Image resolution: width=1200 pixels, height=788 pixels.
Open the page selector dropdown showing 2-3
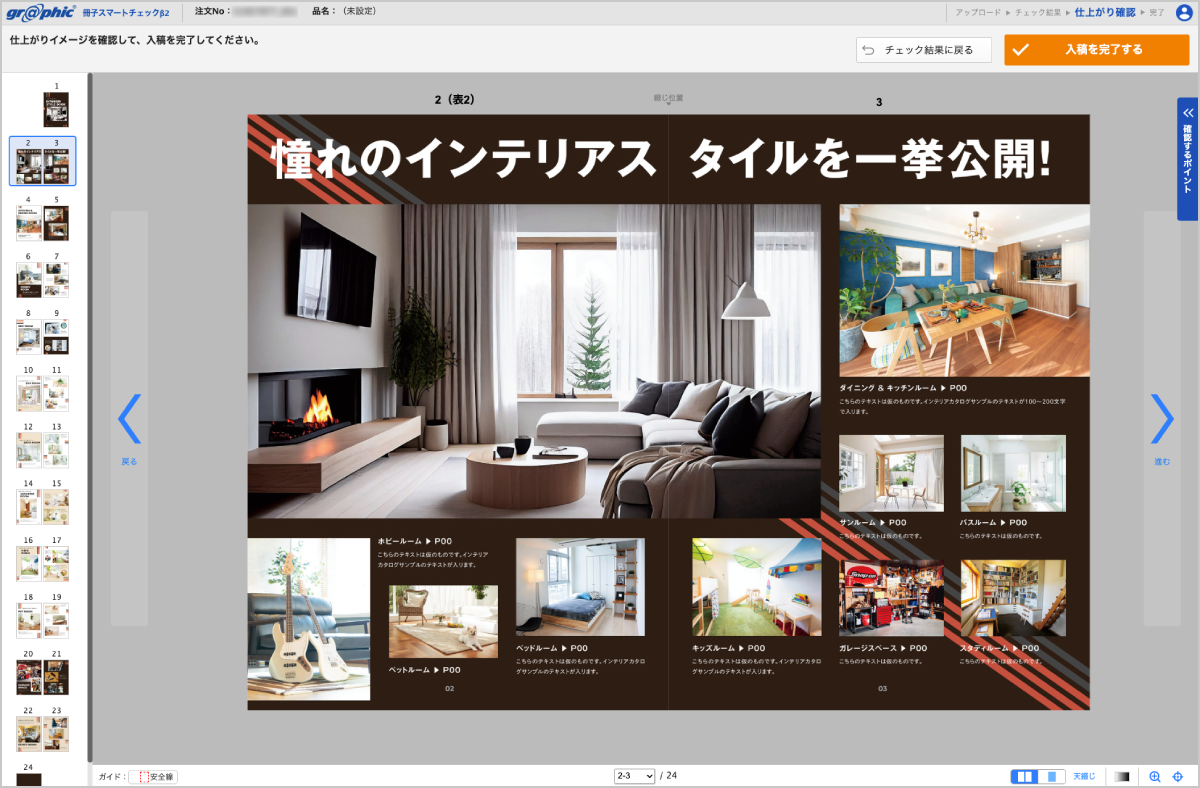pos(635,776)
